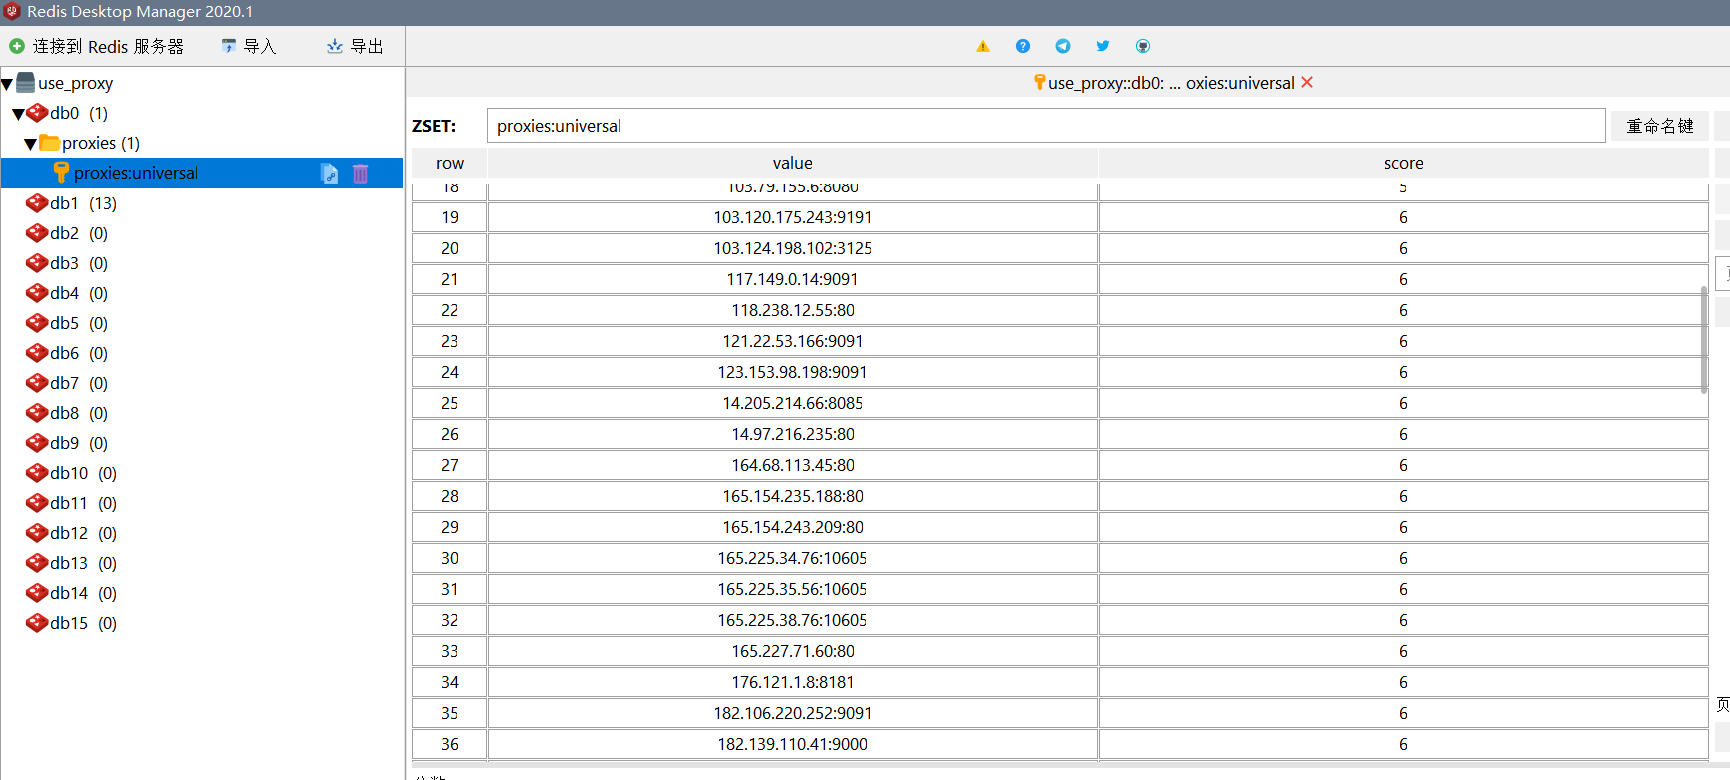
Task: Click the db8 database icon
Action: pyautogui.click(x=37, y=413)
